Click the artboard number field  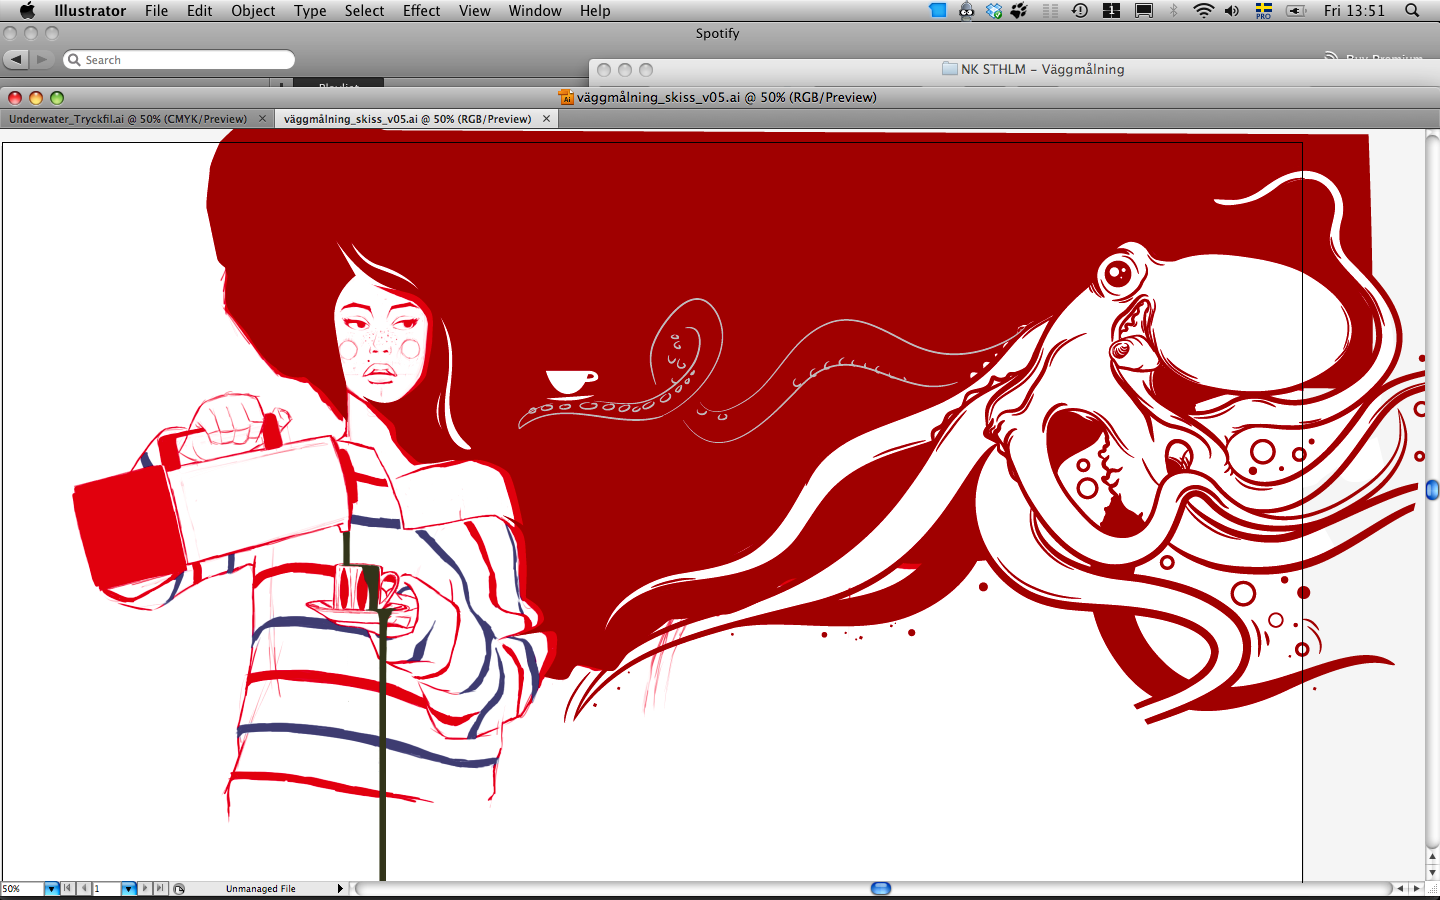tap(107, 888)
